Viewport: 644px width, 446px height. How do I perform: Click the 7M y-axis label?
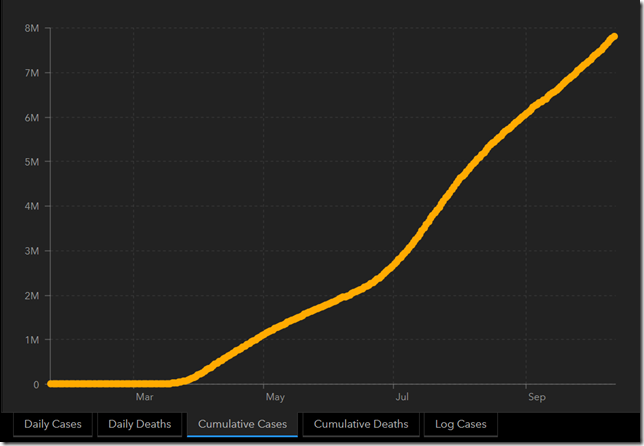click(32, 73)
